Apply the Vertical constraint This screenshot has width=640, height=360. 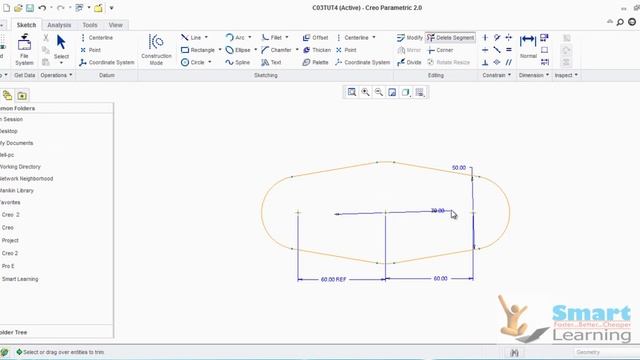pyautogui.click(x=485, y=38)
